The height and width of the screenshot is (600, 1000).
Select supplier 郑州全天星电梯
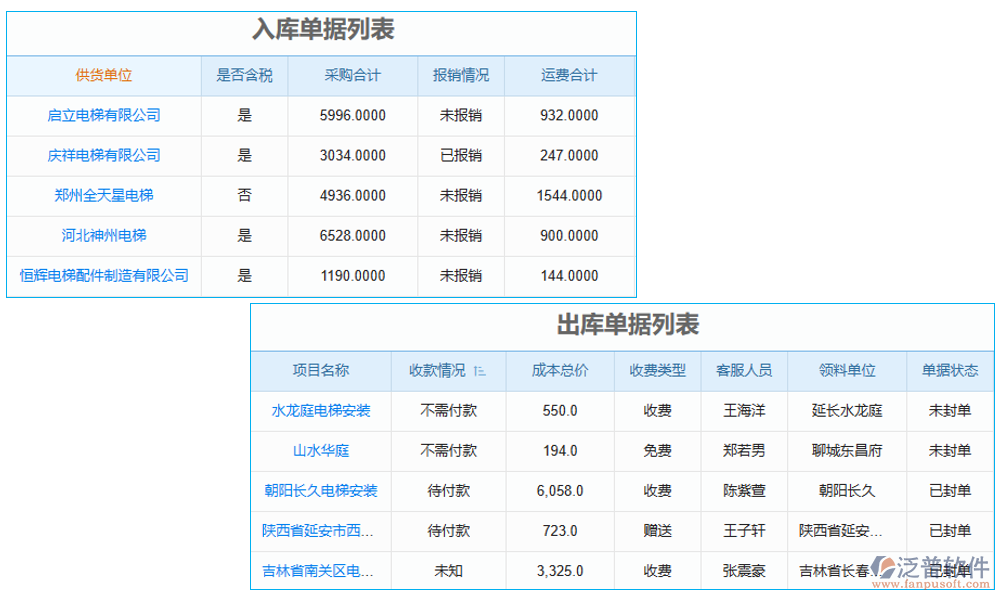(x=105, y=196)
